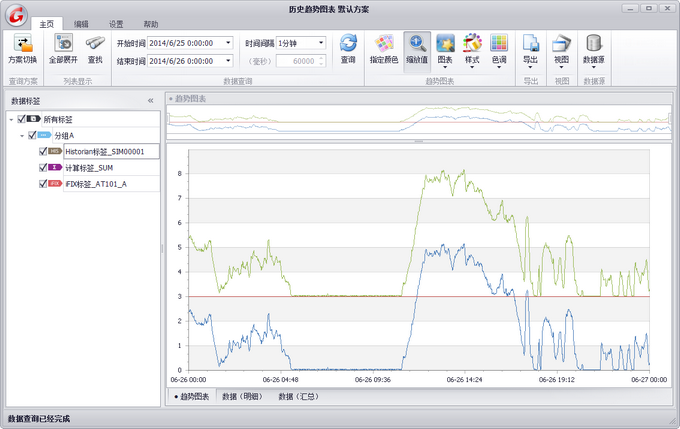Viewport: 680px width, 429px height.
Task: Open the 视图 view icon
Action: tap(562, 43)
